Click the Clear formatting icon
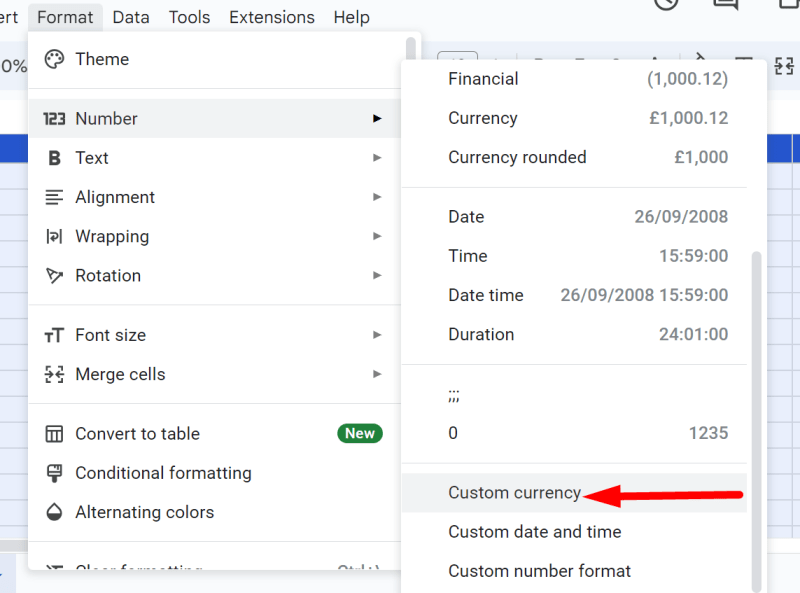 tap(55, 567)
